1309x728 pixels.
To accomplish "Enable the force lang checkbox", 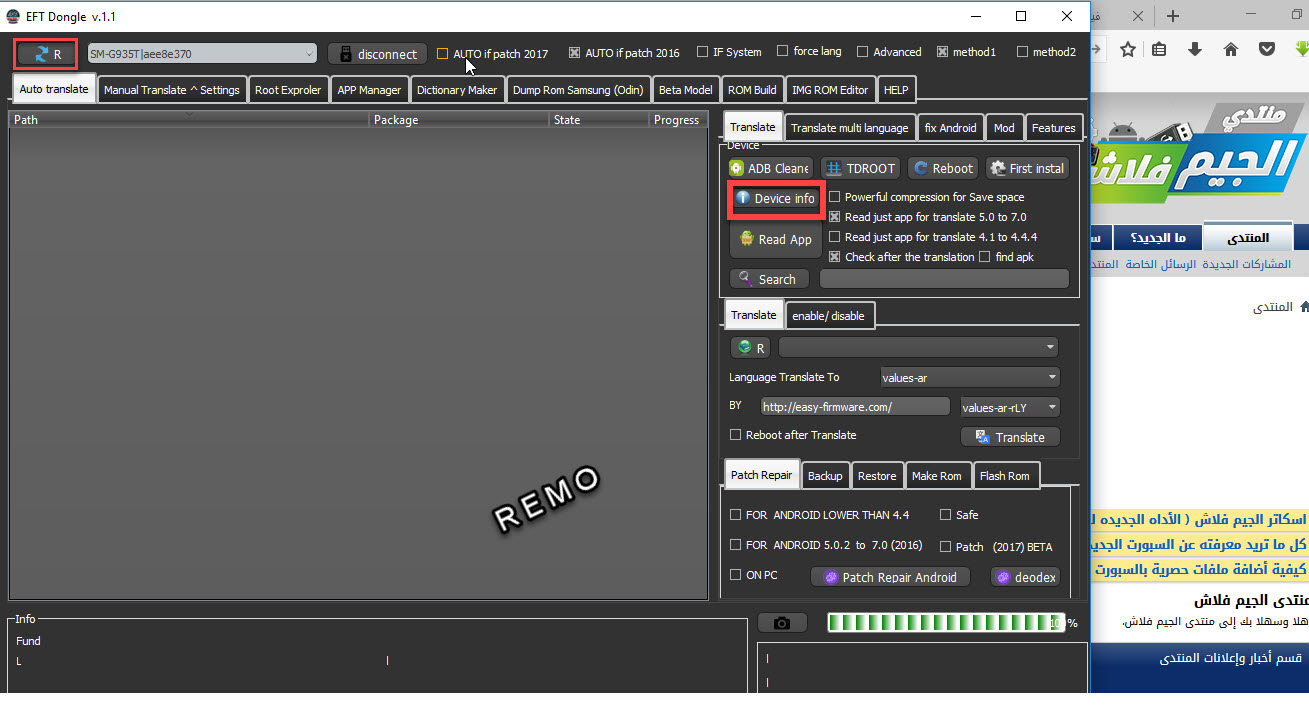I will (782, 52).
